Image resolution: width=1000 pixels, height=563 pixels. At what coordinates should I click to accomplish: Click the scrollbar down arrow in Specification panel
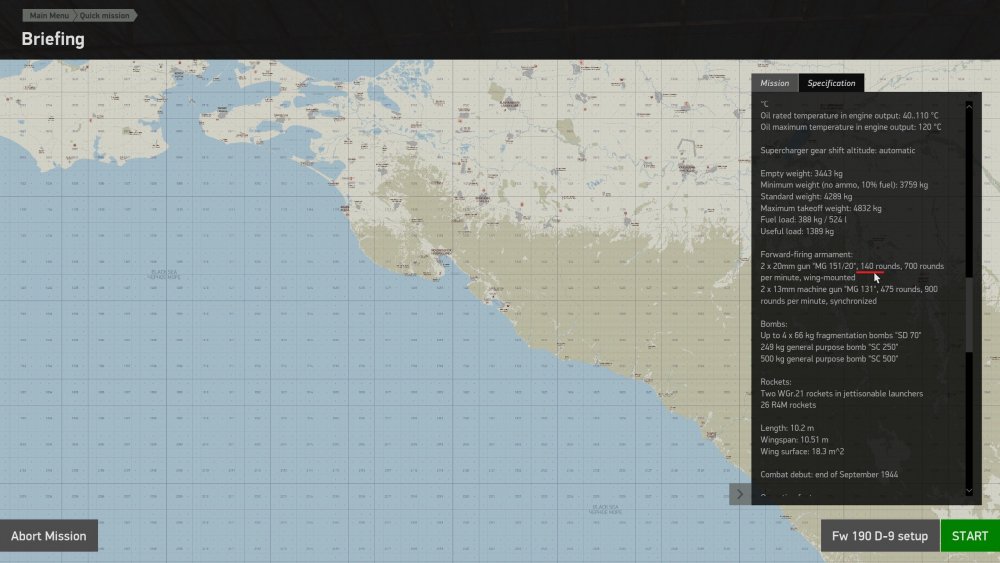(x=968, y=490)
